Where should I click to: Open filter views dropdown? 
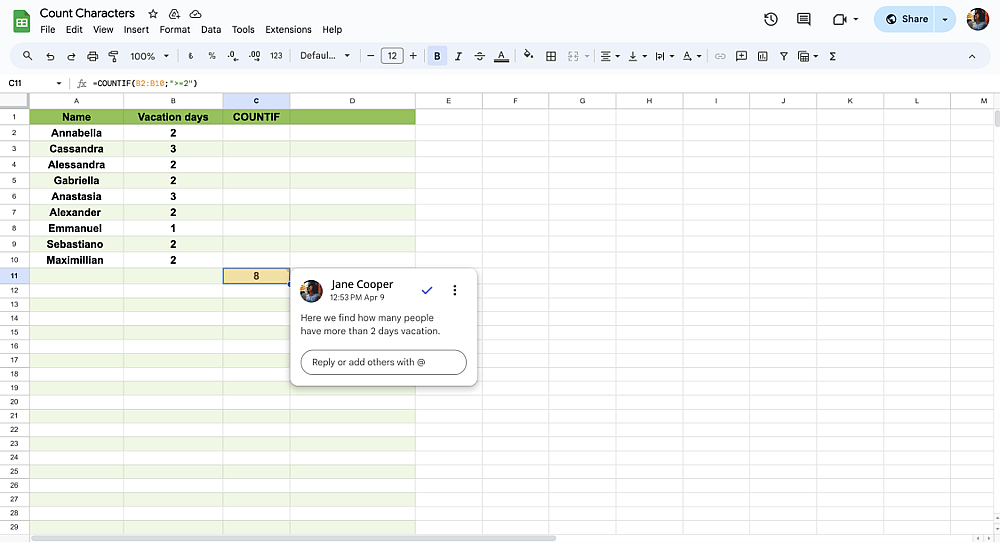808,56
